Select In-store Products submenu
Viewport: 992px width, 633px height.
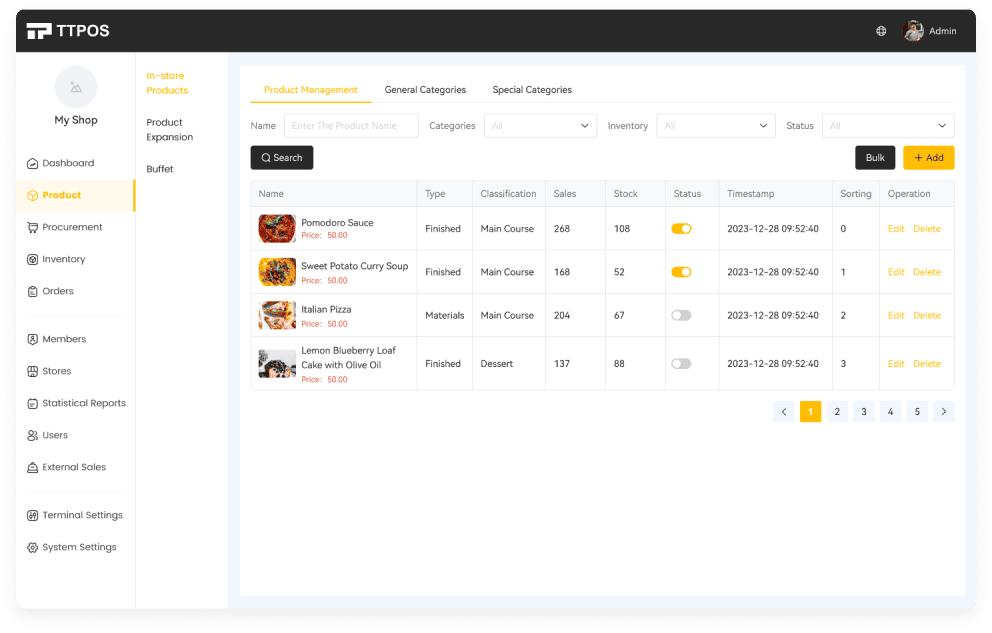coord(167,83)
